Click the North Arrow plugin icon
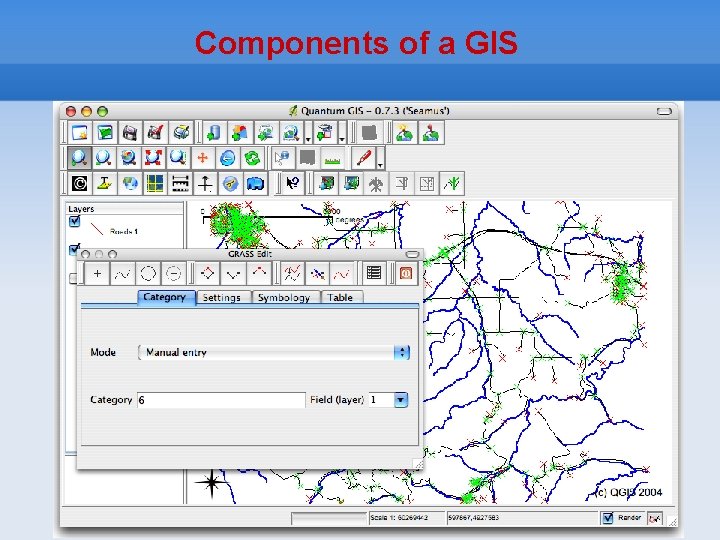The width and height of the screenshot is (720, 540). [205, 183]
